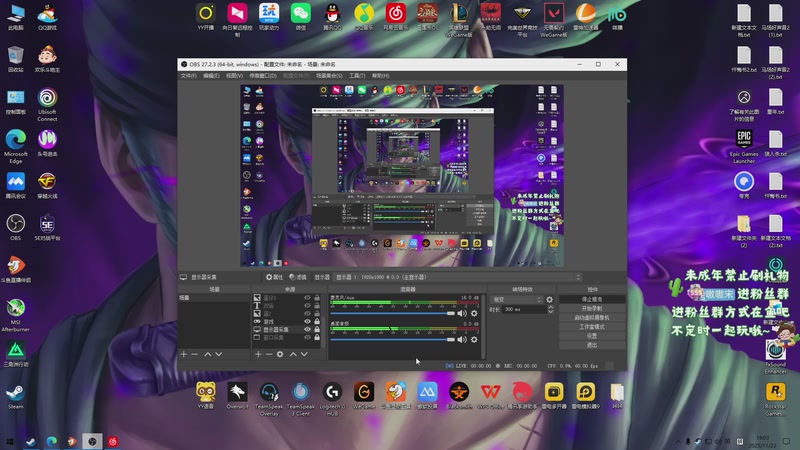This screenshot has height=450, width=800.
Task: Open 属性 properties in source toolbar
Action: (x=274, y=277)
